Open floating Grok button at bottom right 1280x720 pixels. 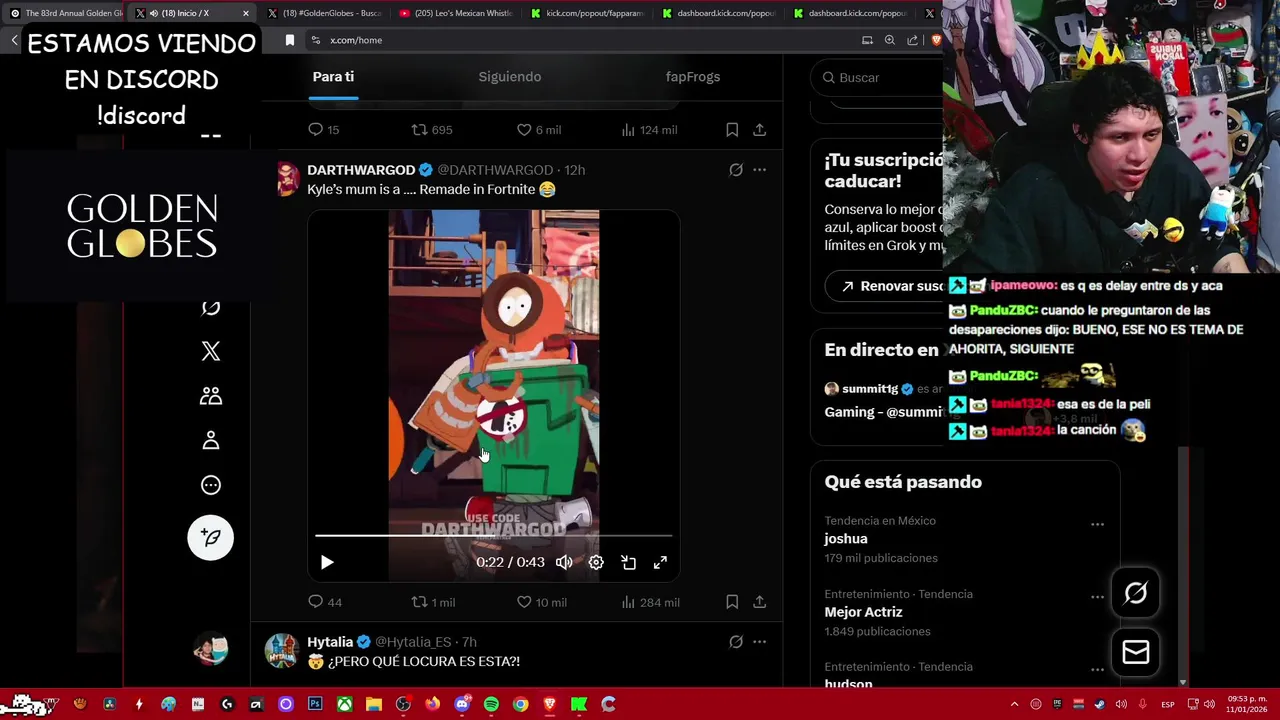1136,593
